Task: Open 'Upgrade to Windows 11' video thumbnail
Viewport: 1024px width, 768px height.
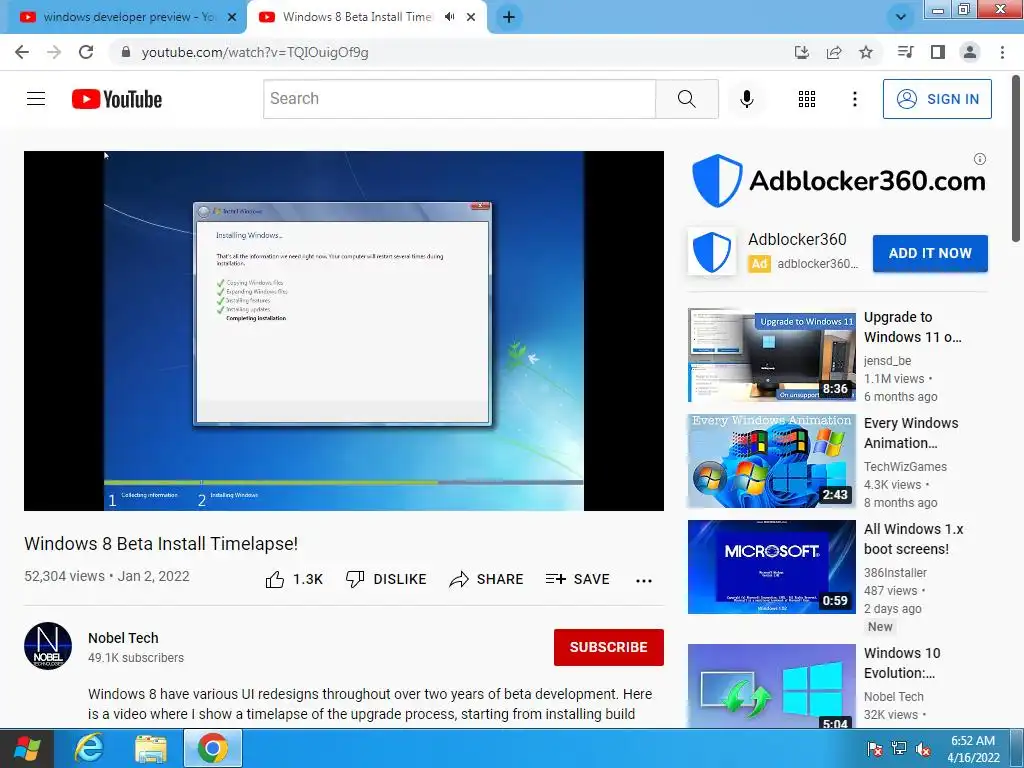Action: (x=771, y=355)
